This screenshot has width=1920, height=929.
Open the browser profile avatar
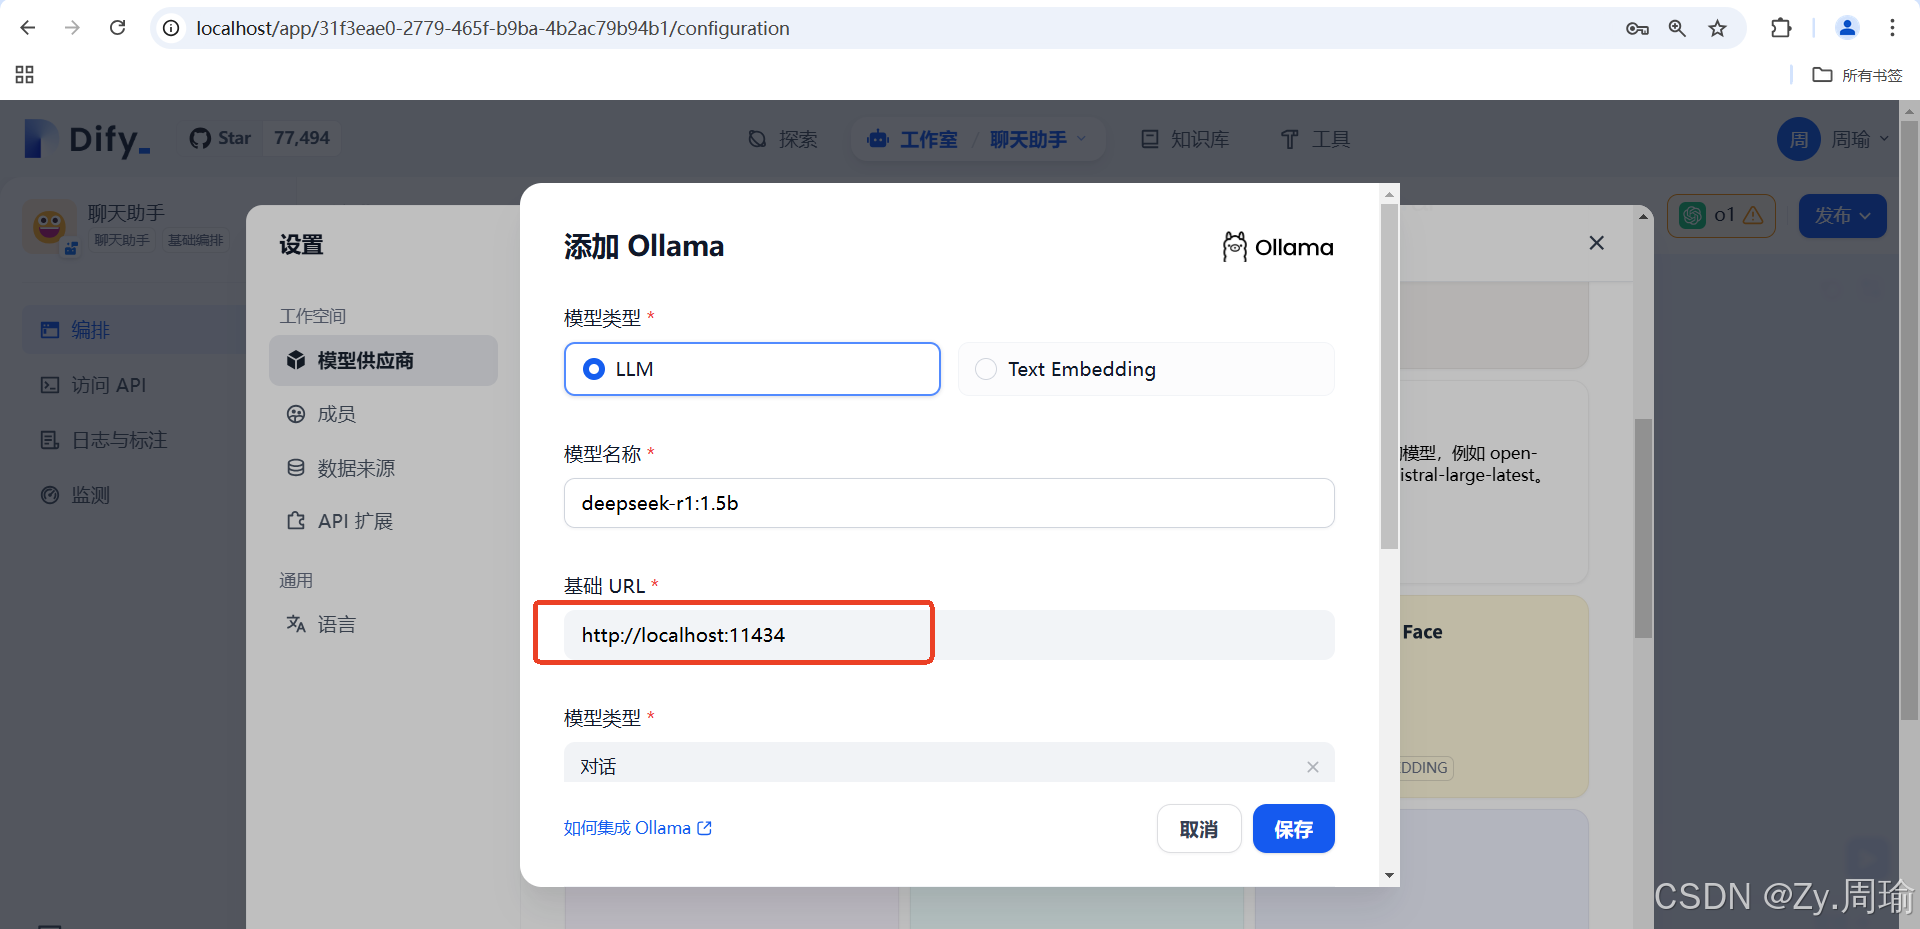point(1847,28)
